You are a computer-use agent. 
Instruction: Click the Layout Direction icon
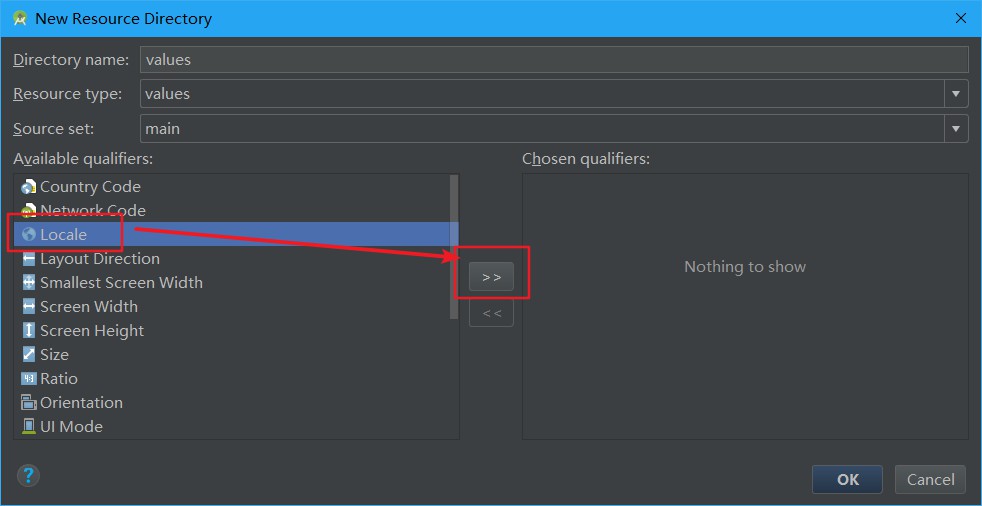(29, 259)
